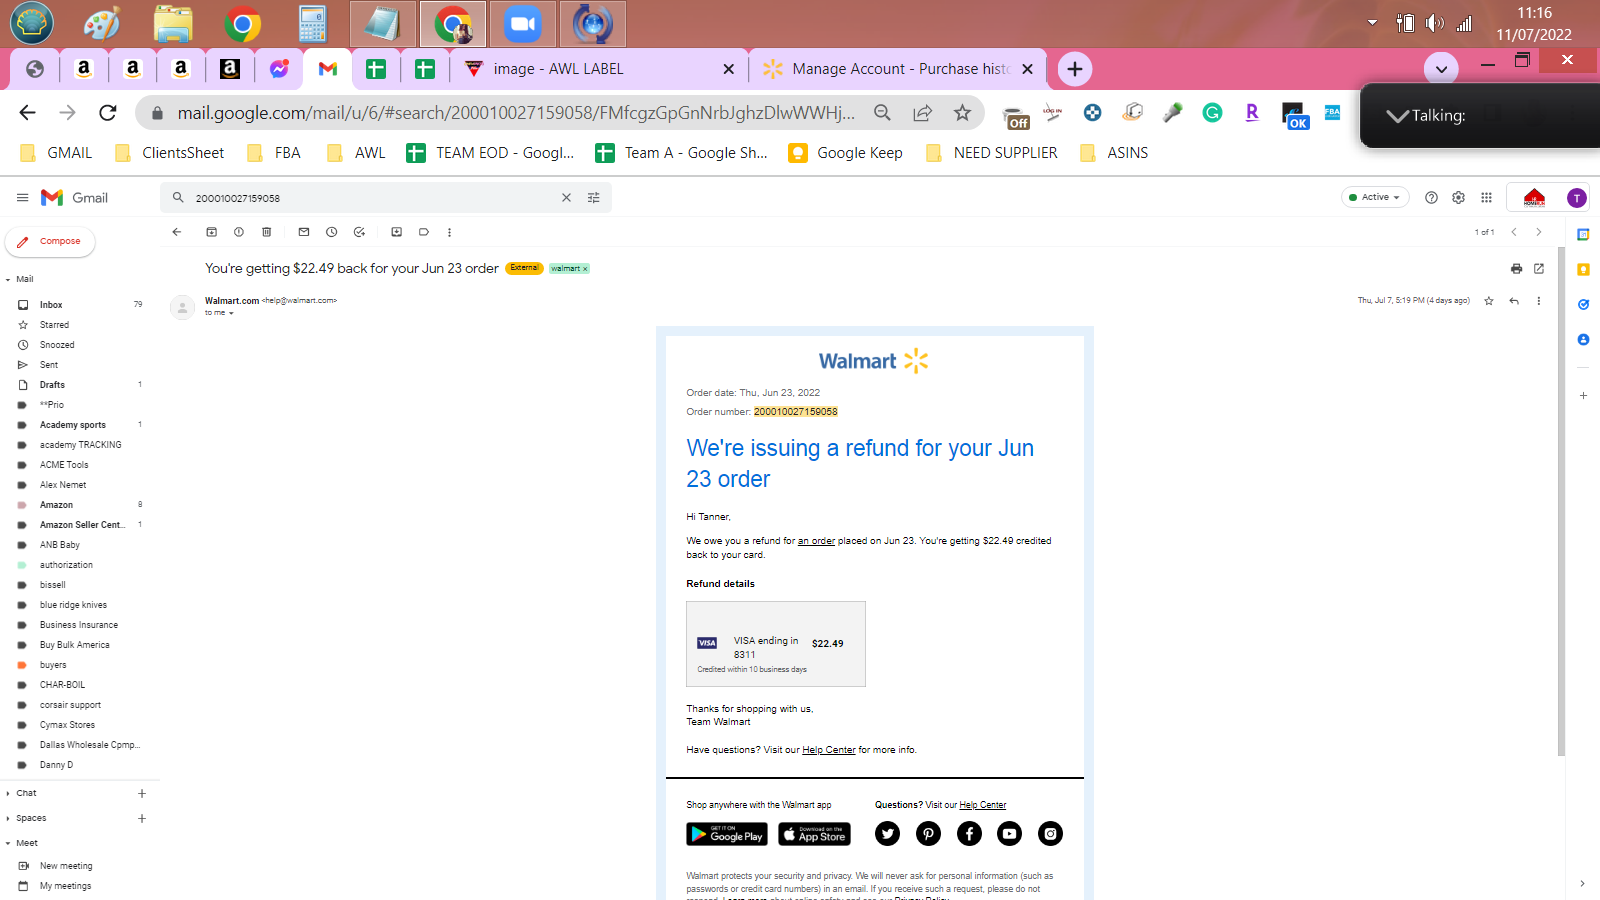
Task: Click the volume icon in system tray
Action: (1435, 23)
